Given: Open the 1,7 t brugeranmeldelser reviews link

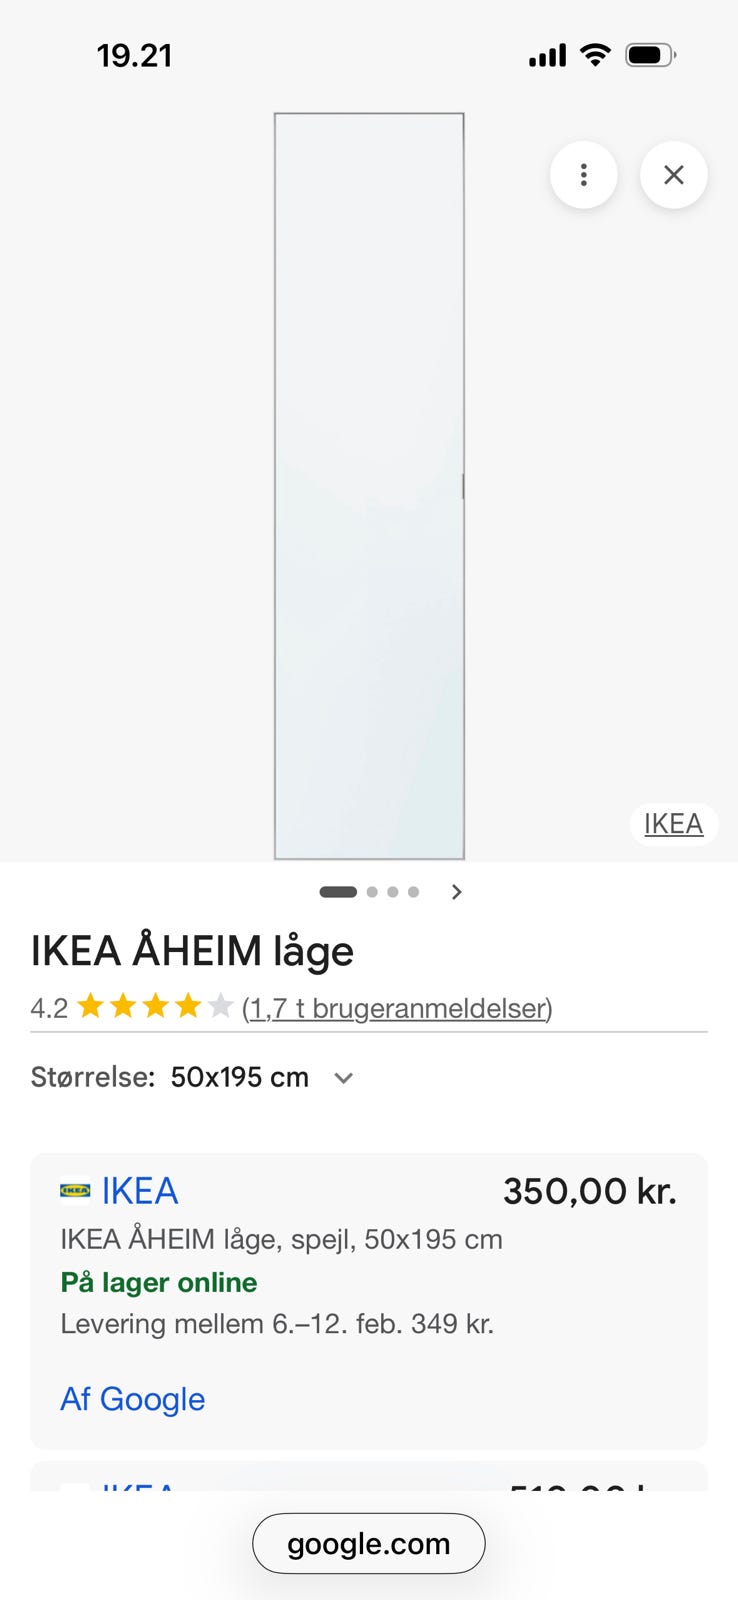Looking at the screenshot, I should pyautogui.click(x=397, y=1008).
